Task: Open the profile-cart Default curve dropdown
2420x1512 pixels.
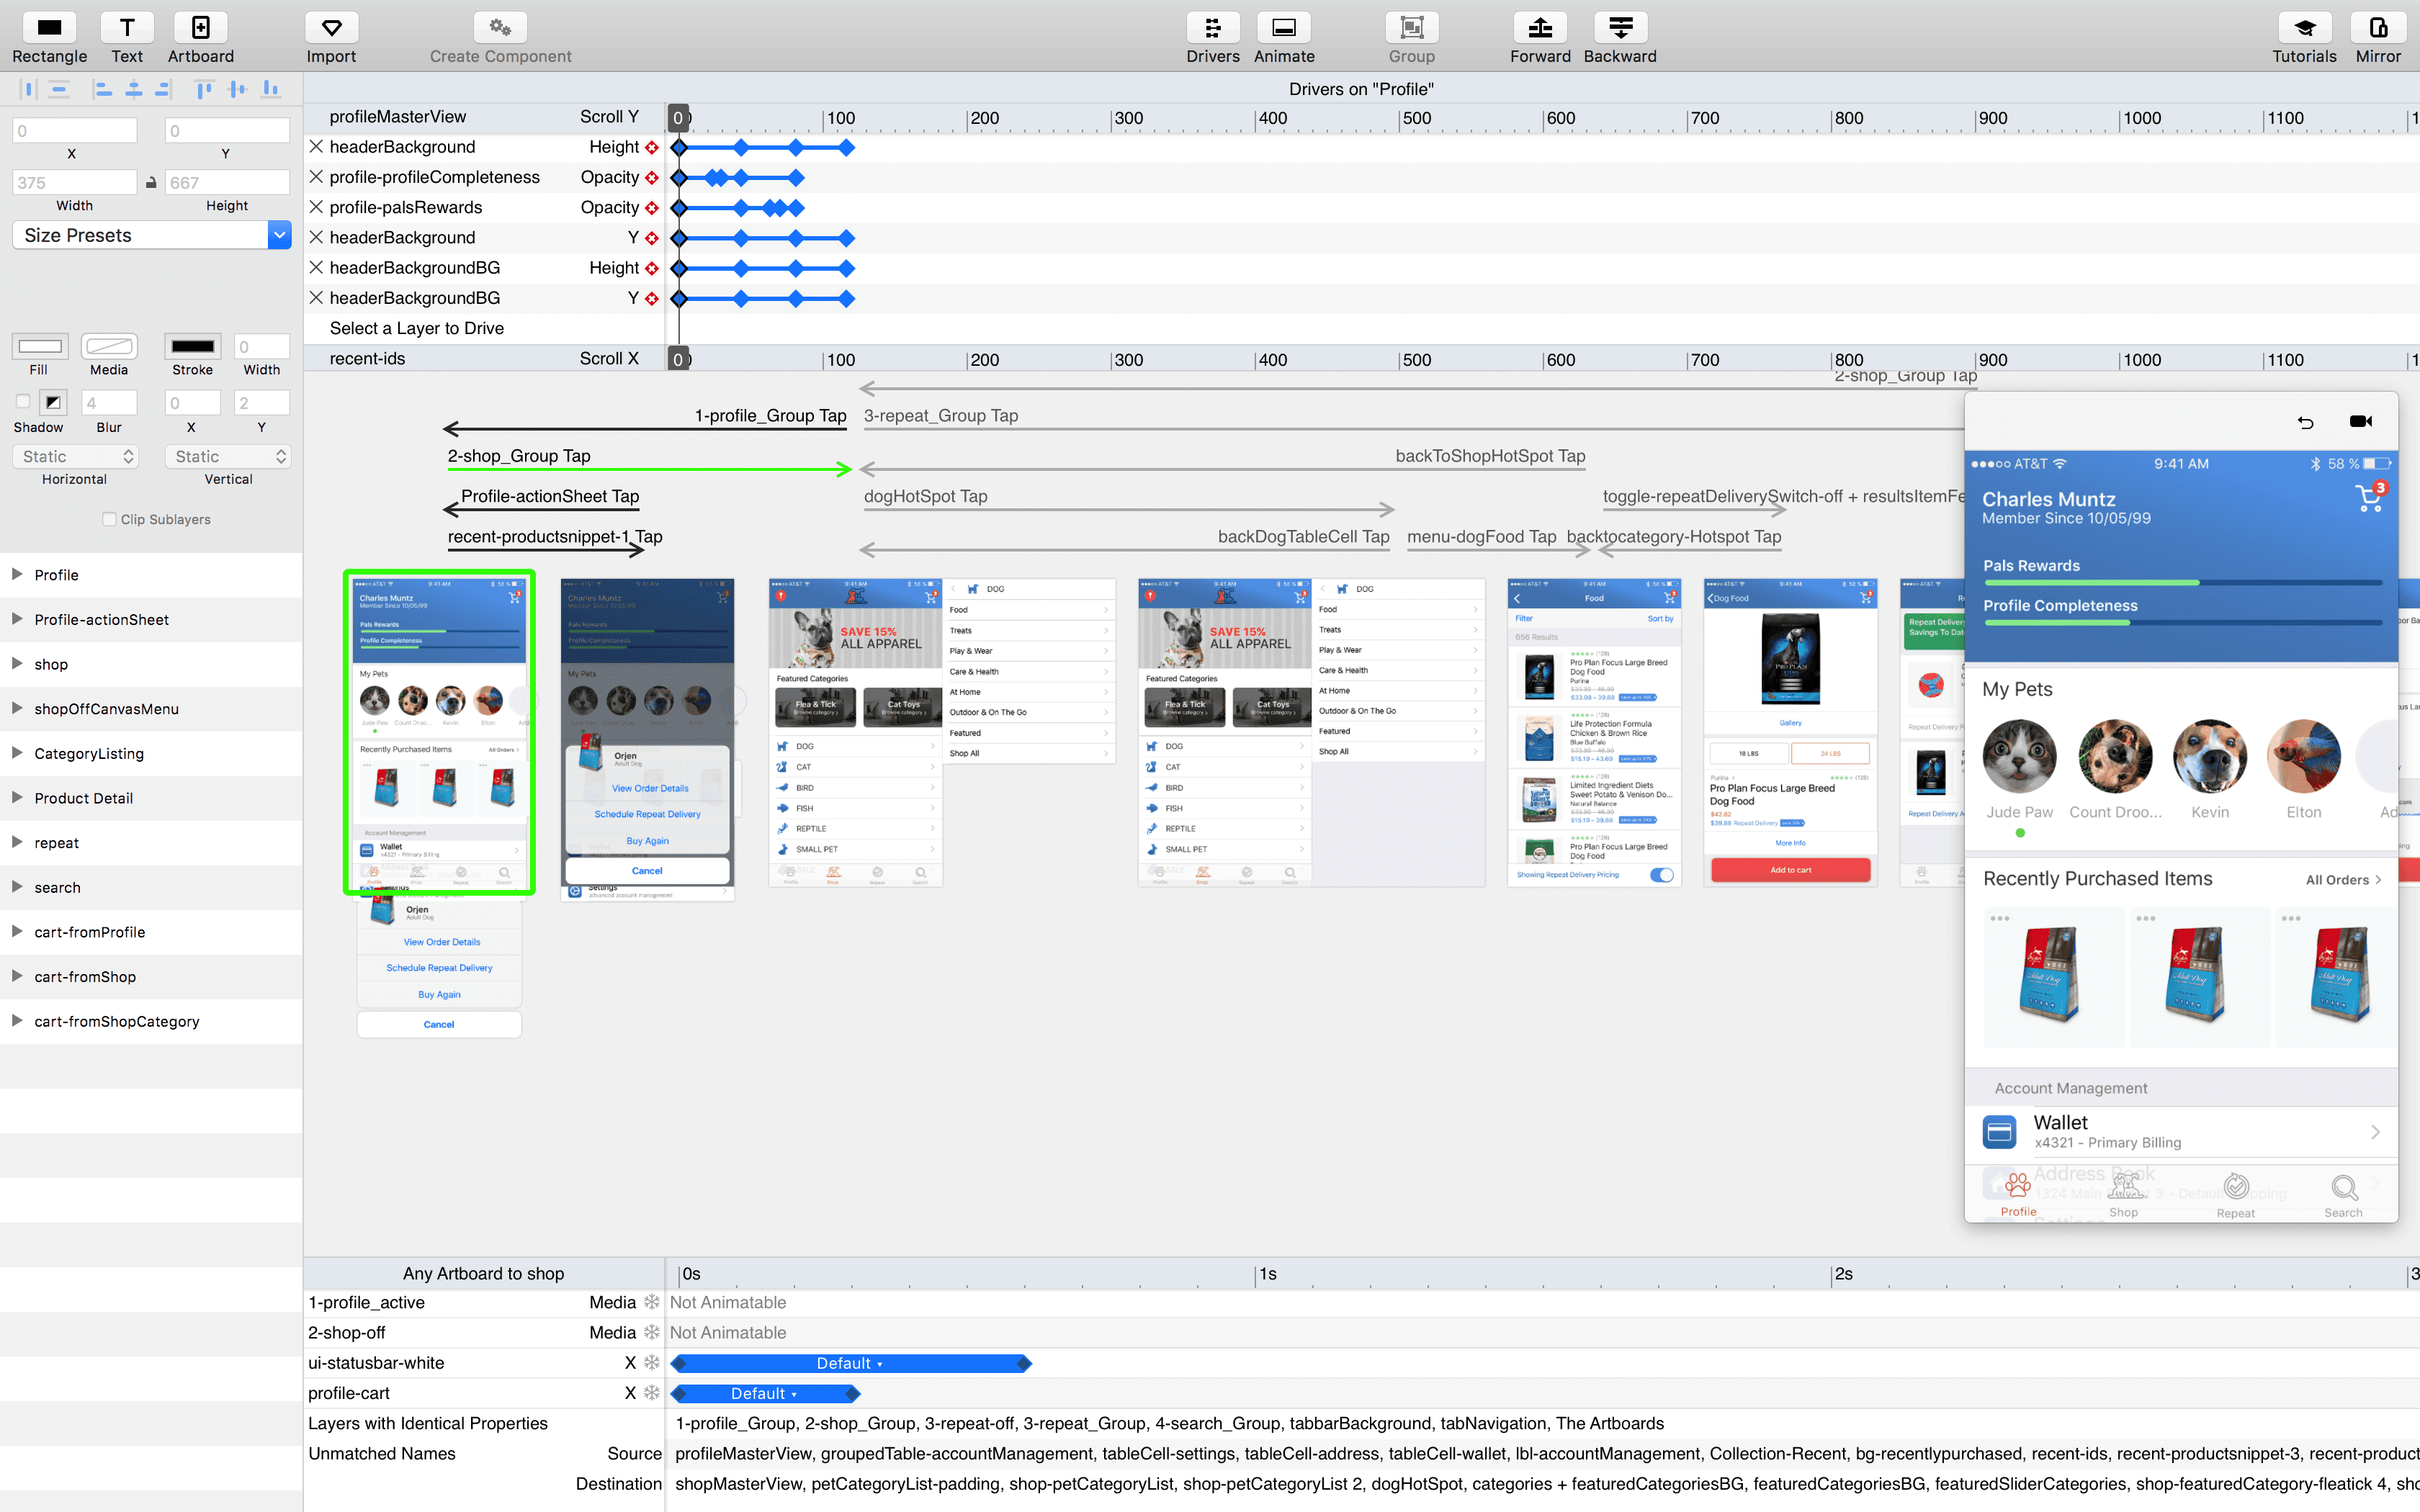Action: click(x=765, y=1394)
